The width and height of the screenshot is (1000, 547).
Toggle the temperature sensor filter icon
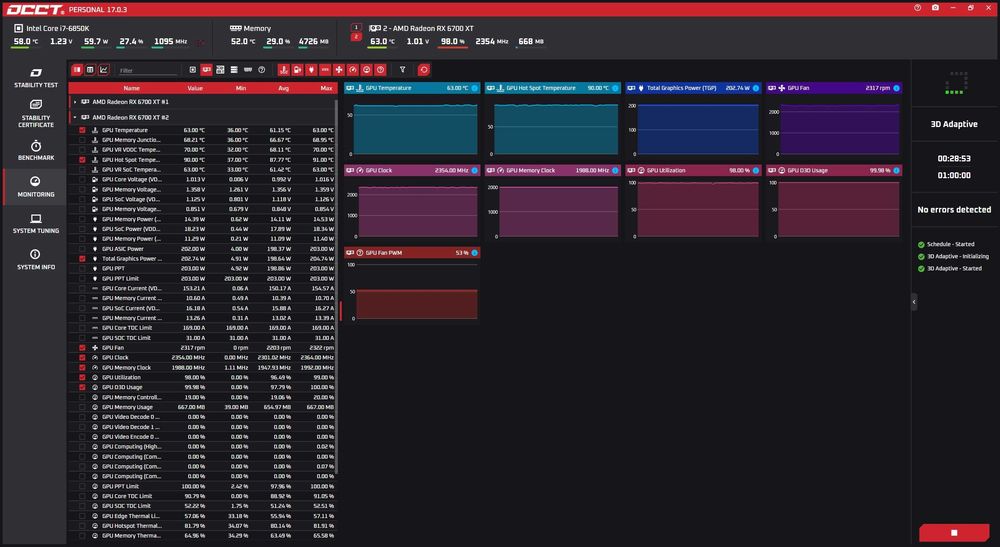tap(283, 69)
